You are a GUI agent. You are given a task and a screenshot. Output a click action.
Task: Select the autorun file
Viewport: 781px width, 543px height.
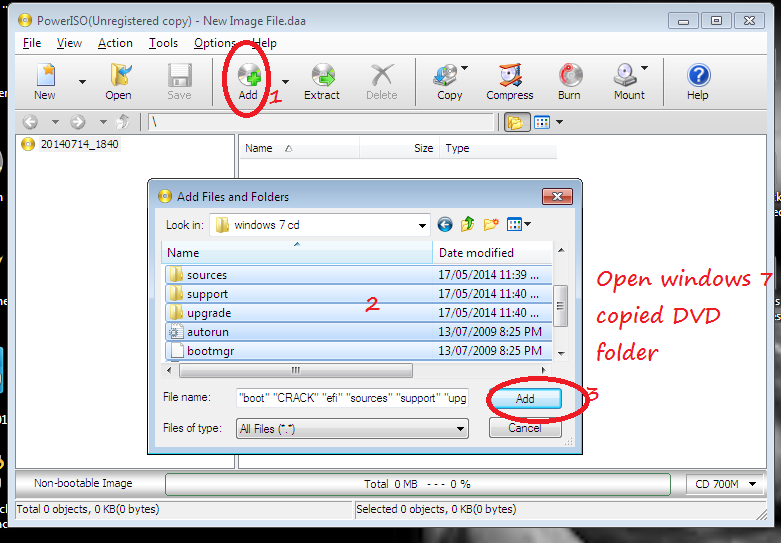pyautogui.click(x=358, y=332)
